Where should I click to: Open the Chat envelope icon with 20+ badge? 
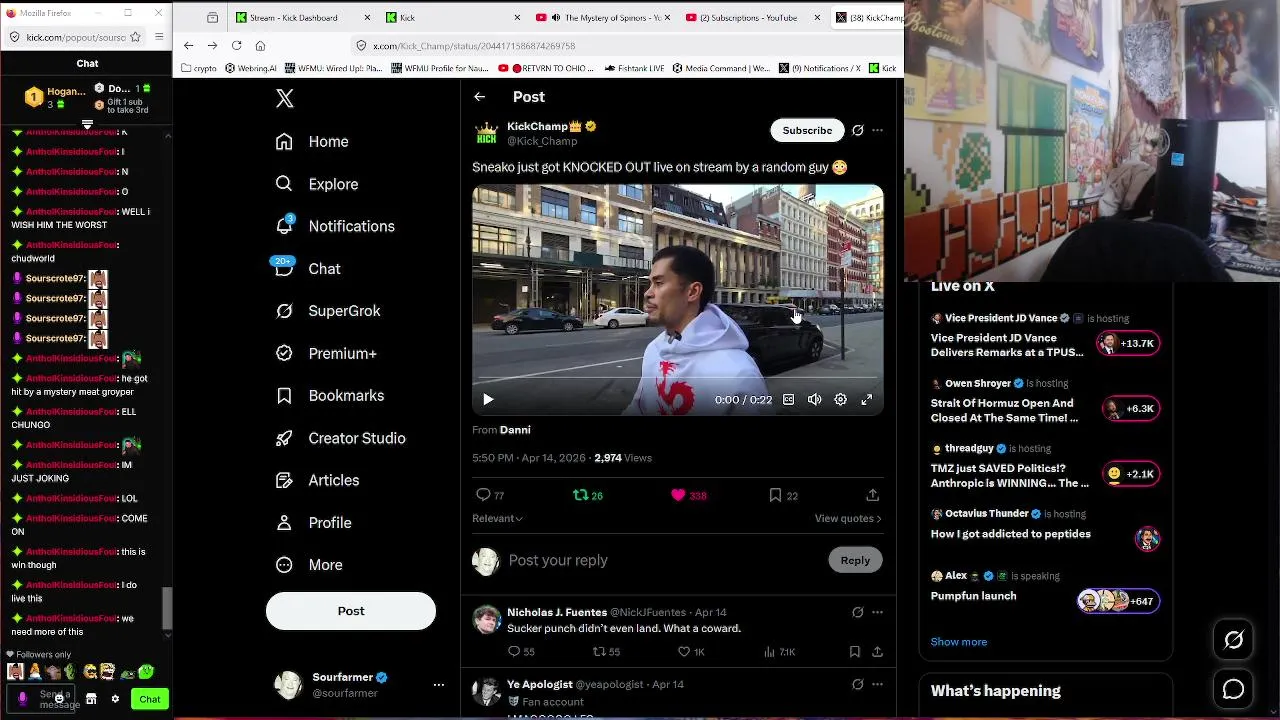(284, 268)
